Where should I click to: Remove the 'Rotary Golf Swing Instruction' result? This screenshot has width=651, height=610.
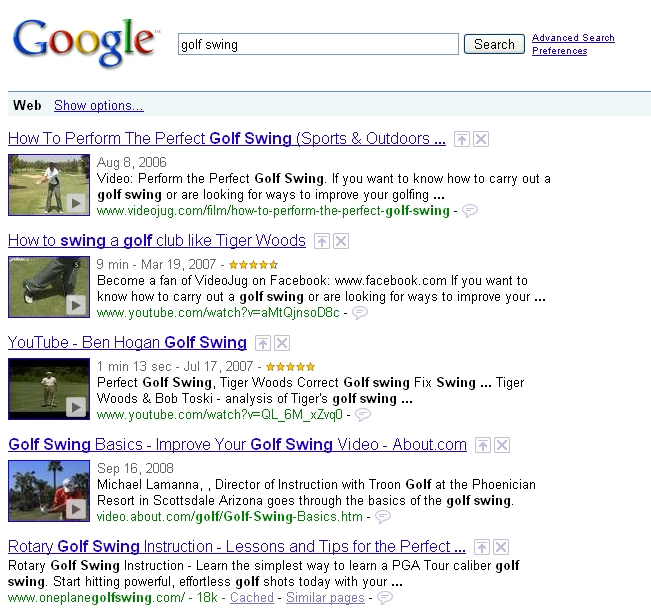point(501,547)
